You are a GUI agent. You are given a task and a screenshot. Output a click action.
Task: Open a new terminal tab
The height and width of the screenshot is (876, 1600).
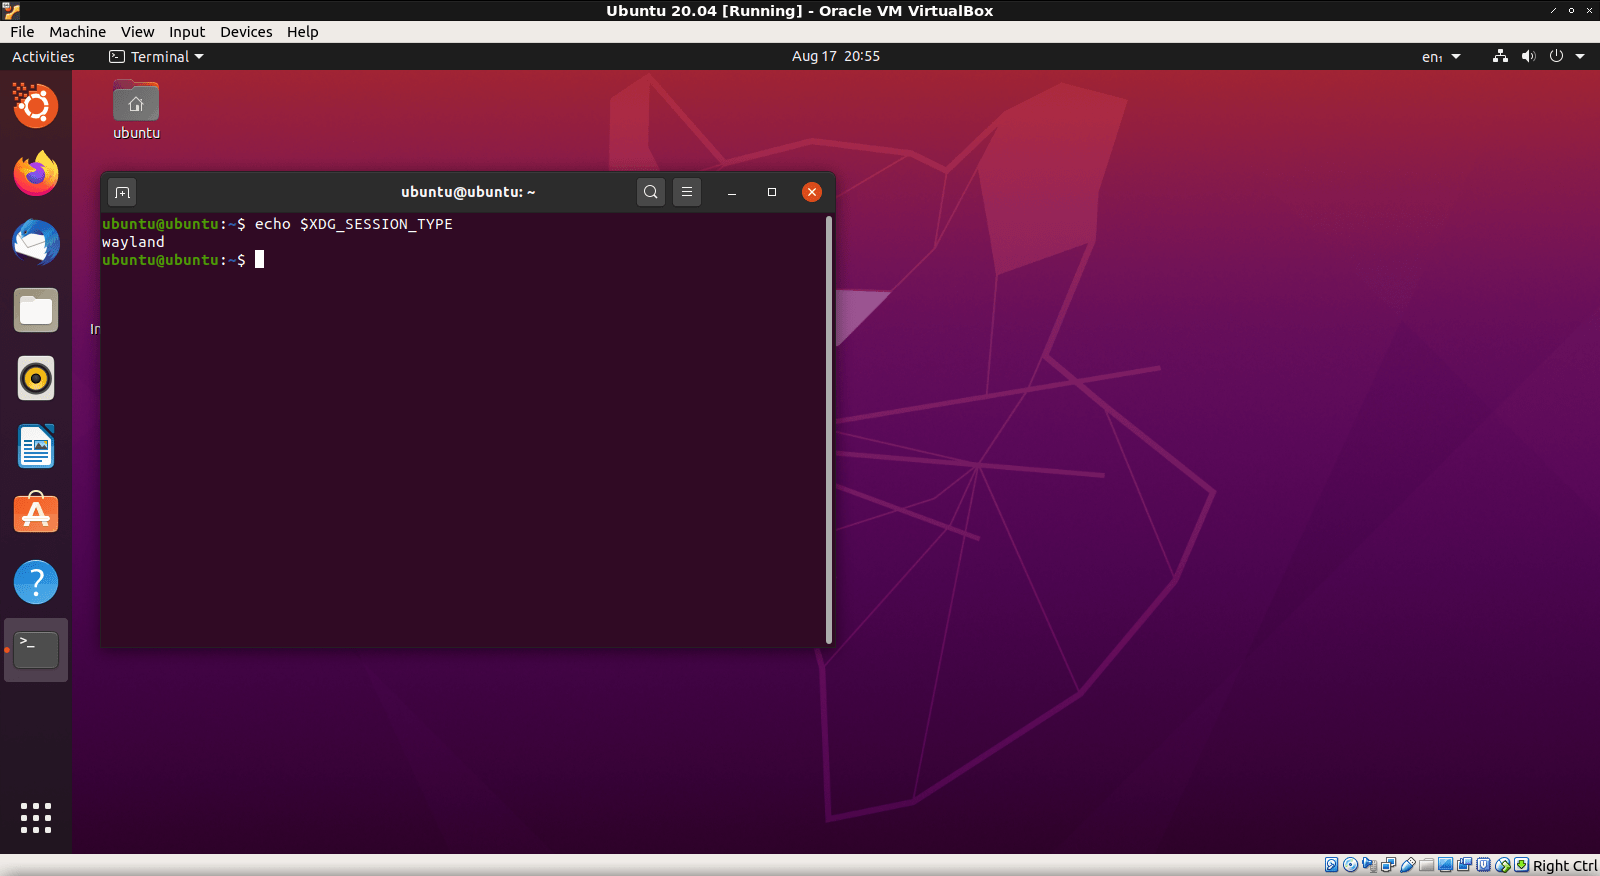[122, 192]
